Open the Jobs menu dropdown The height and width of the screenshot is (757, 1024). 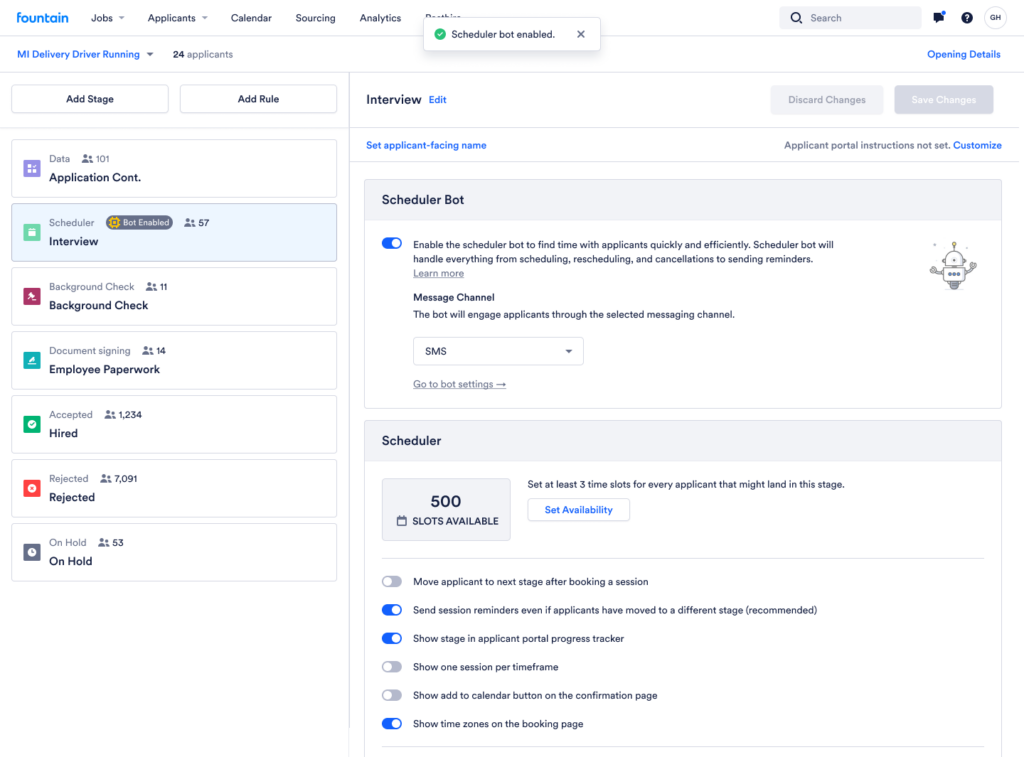[x=108, y=18]
